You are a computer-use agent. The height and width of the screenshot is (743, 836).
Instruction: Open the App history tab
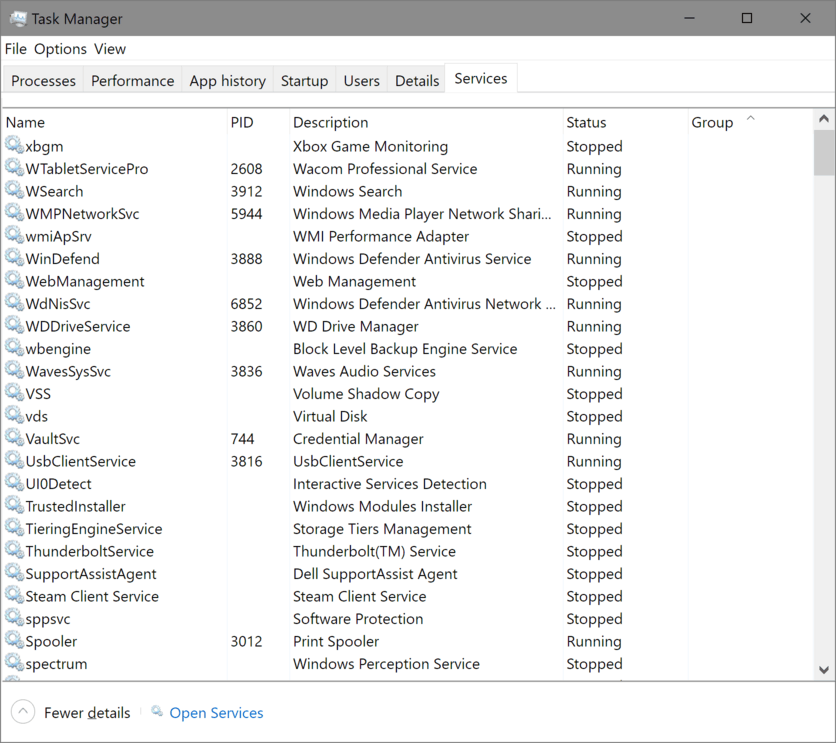click(228, 80)
